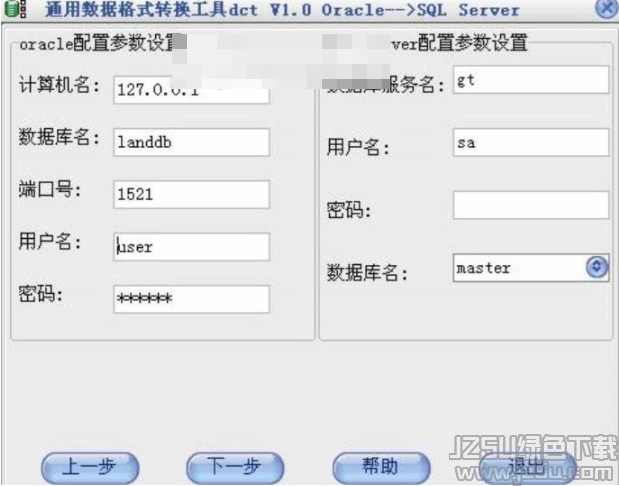Select the port number field 1521
The width and height of the screenshot is (619, 486).
[191, 194]
